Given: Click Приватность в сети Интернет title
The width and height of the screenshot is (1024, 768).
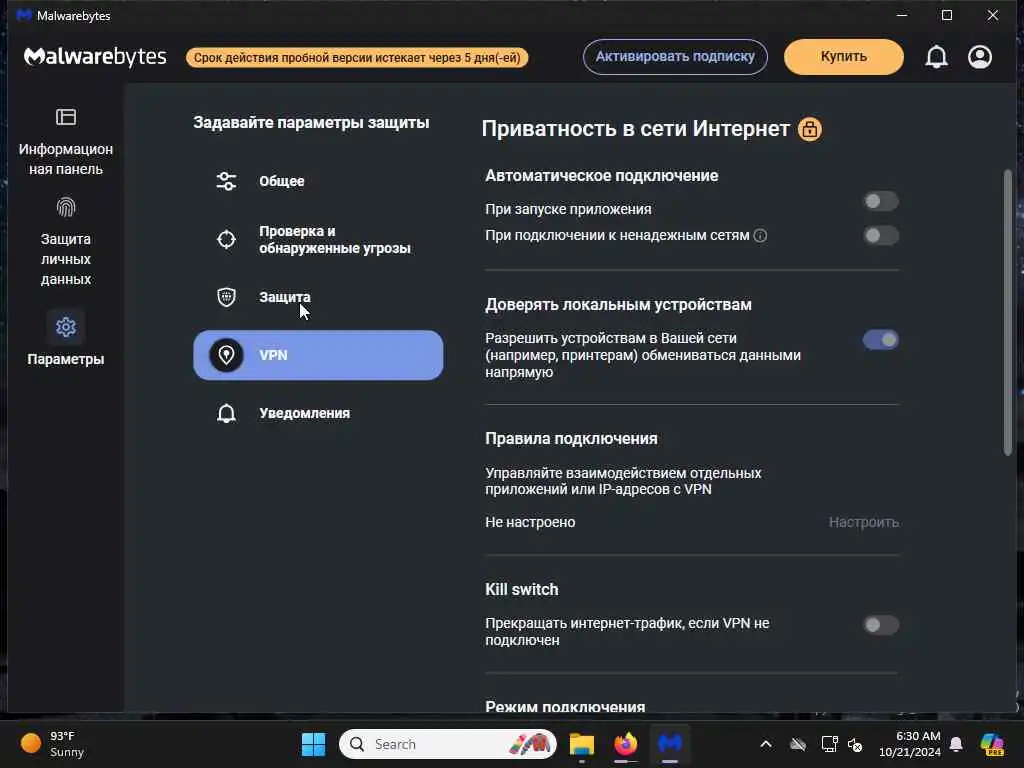Looking at the screenshot, I should point(635,129).
